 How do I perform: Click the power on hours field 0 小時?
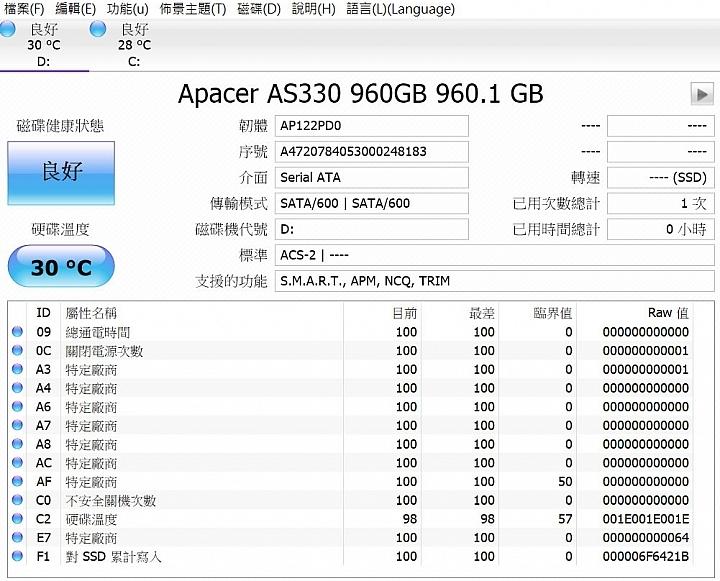coord(661,229)
